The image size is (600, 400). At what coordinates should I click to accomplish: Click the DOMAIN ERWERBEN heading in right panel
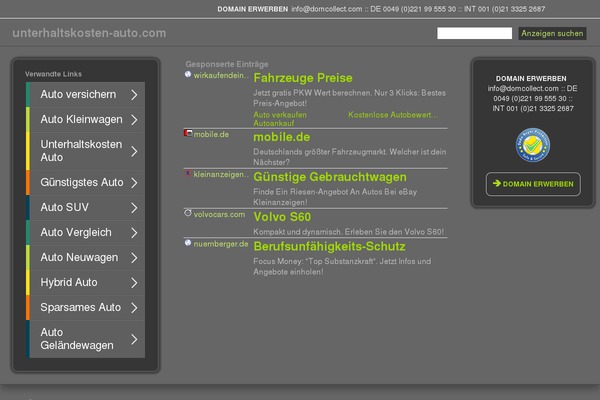[531, 78]
